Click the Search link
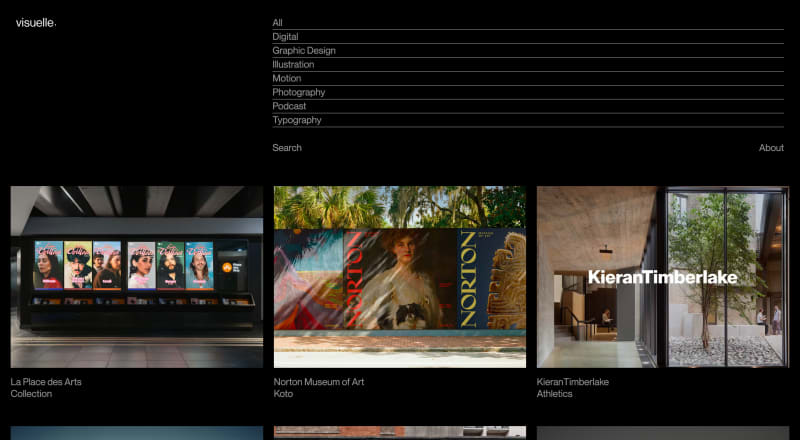The image size is (800, 440). 287,148
